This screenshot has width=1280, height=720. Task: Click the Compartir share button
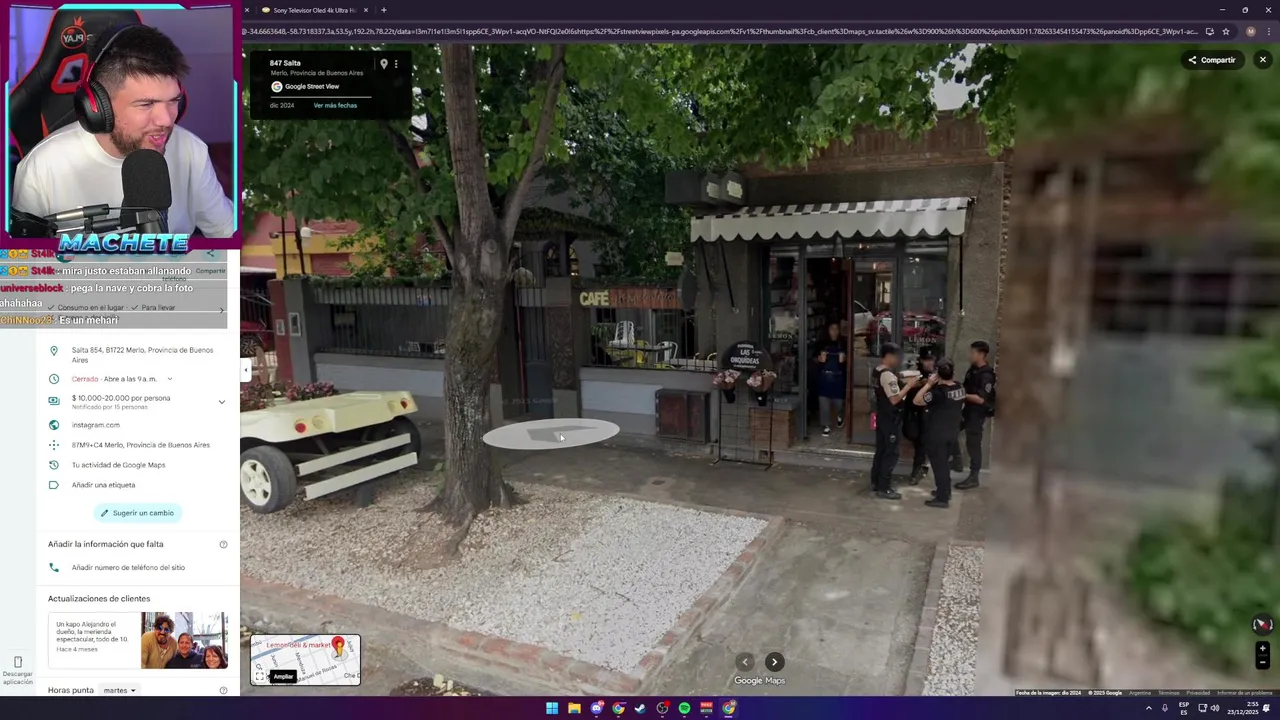(1211, 60)
